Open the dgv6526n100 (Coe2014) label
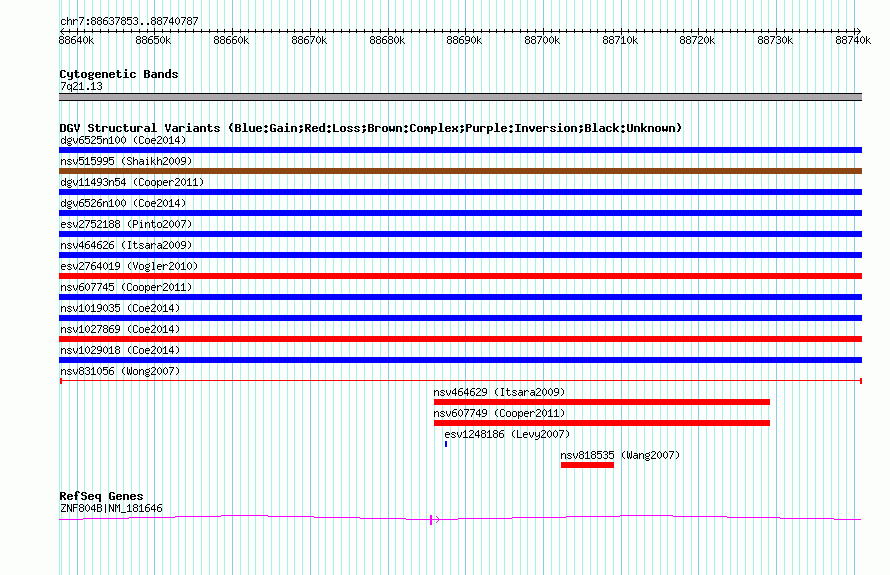This screenshot has width=890, height=575. click(x=123, y=203)
